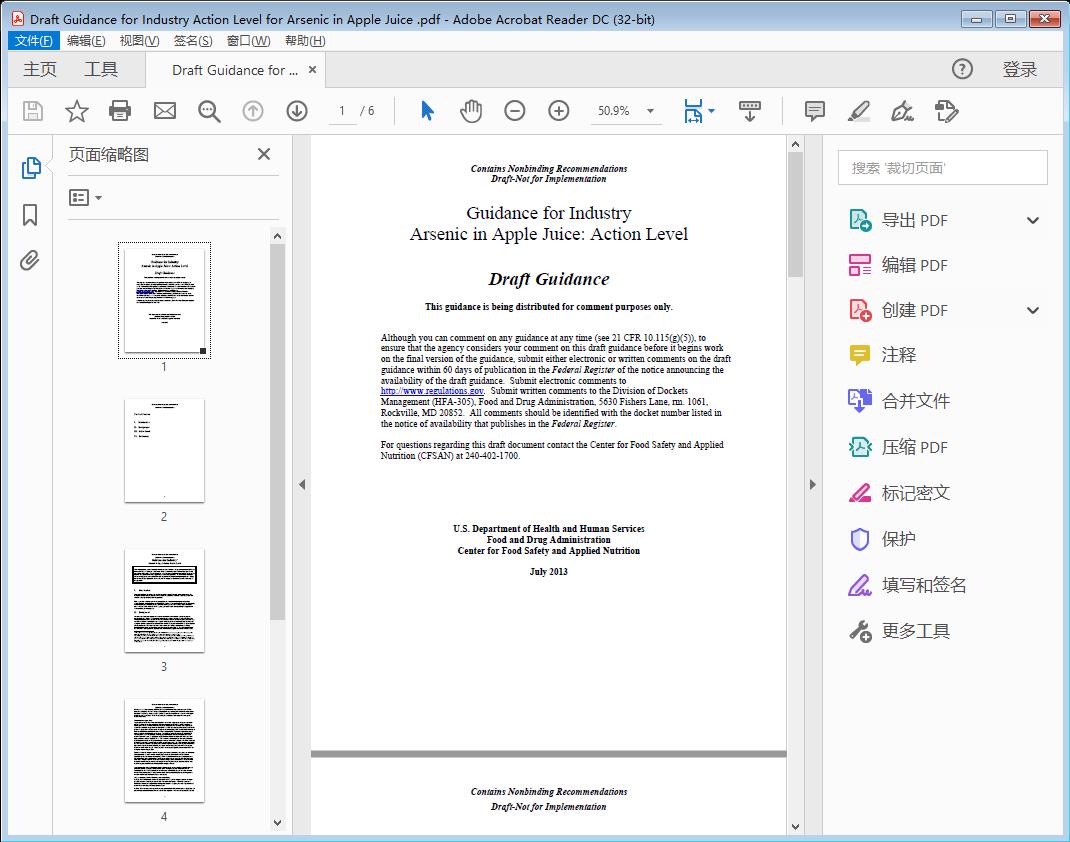Select the Hand tool in the toolbar
Viewport: 1070px width, 842px height.
point(470,111)
